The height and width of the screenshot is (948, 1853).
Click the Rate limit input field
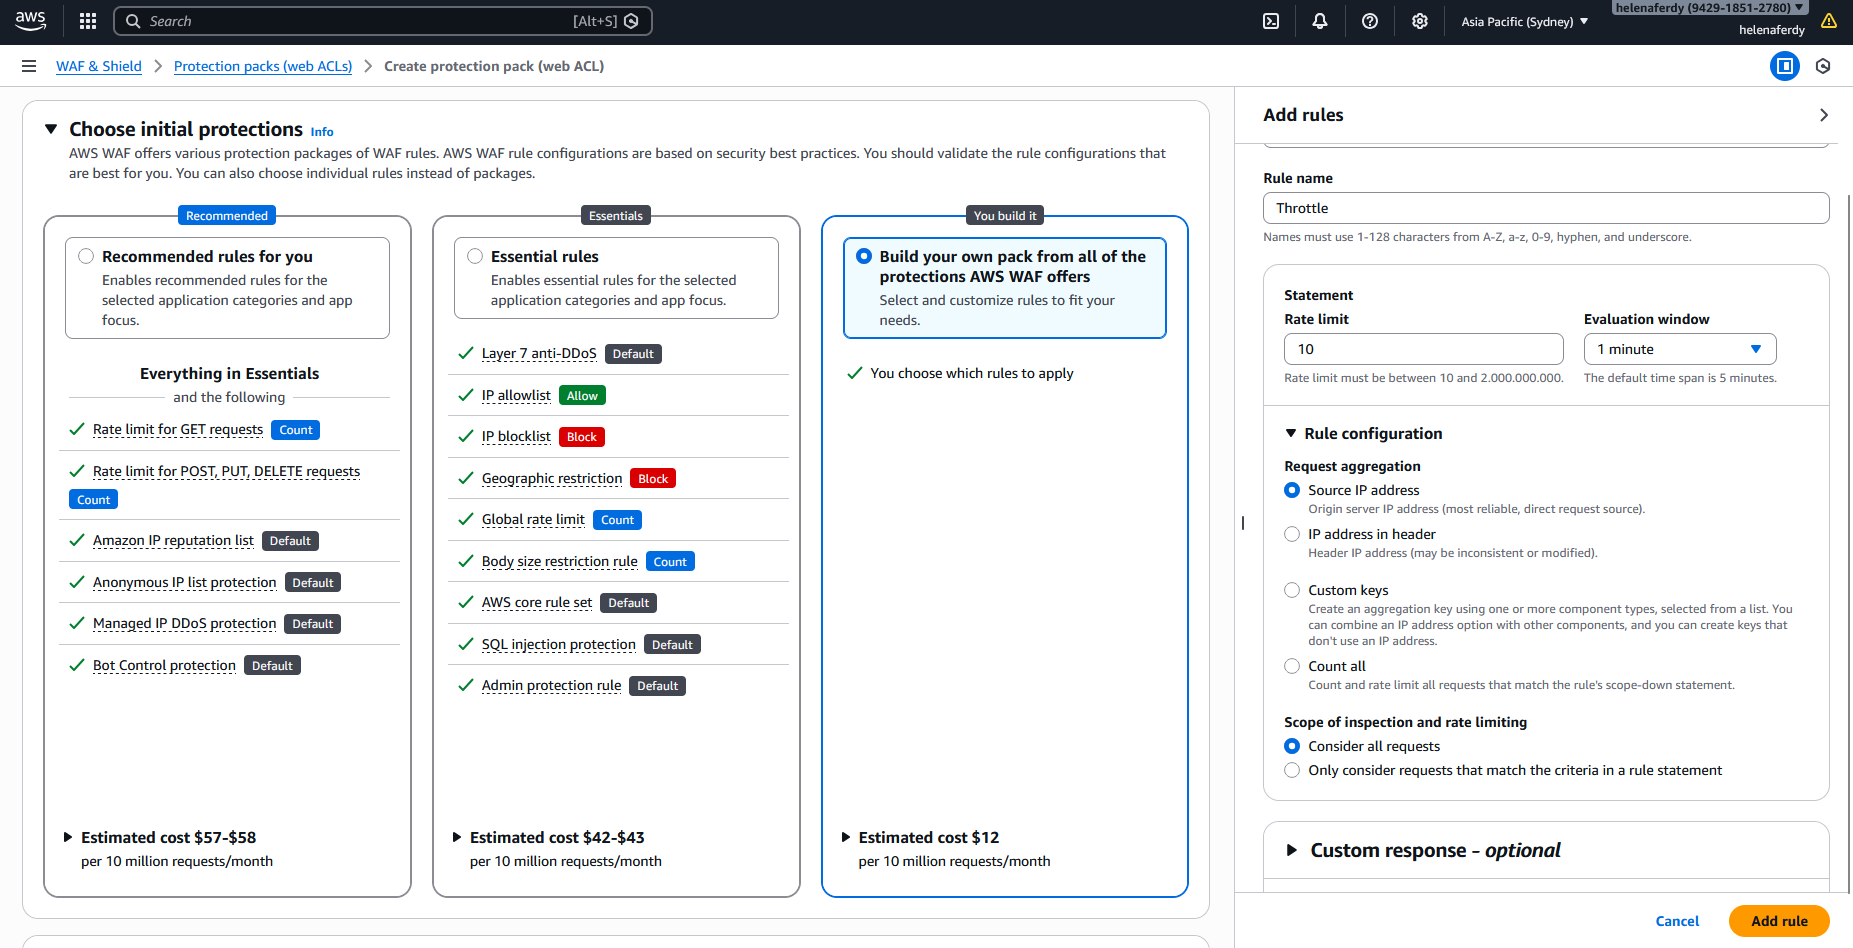pos(1422,349)
